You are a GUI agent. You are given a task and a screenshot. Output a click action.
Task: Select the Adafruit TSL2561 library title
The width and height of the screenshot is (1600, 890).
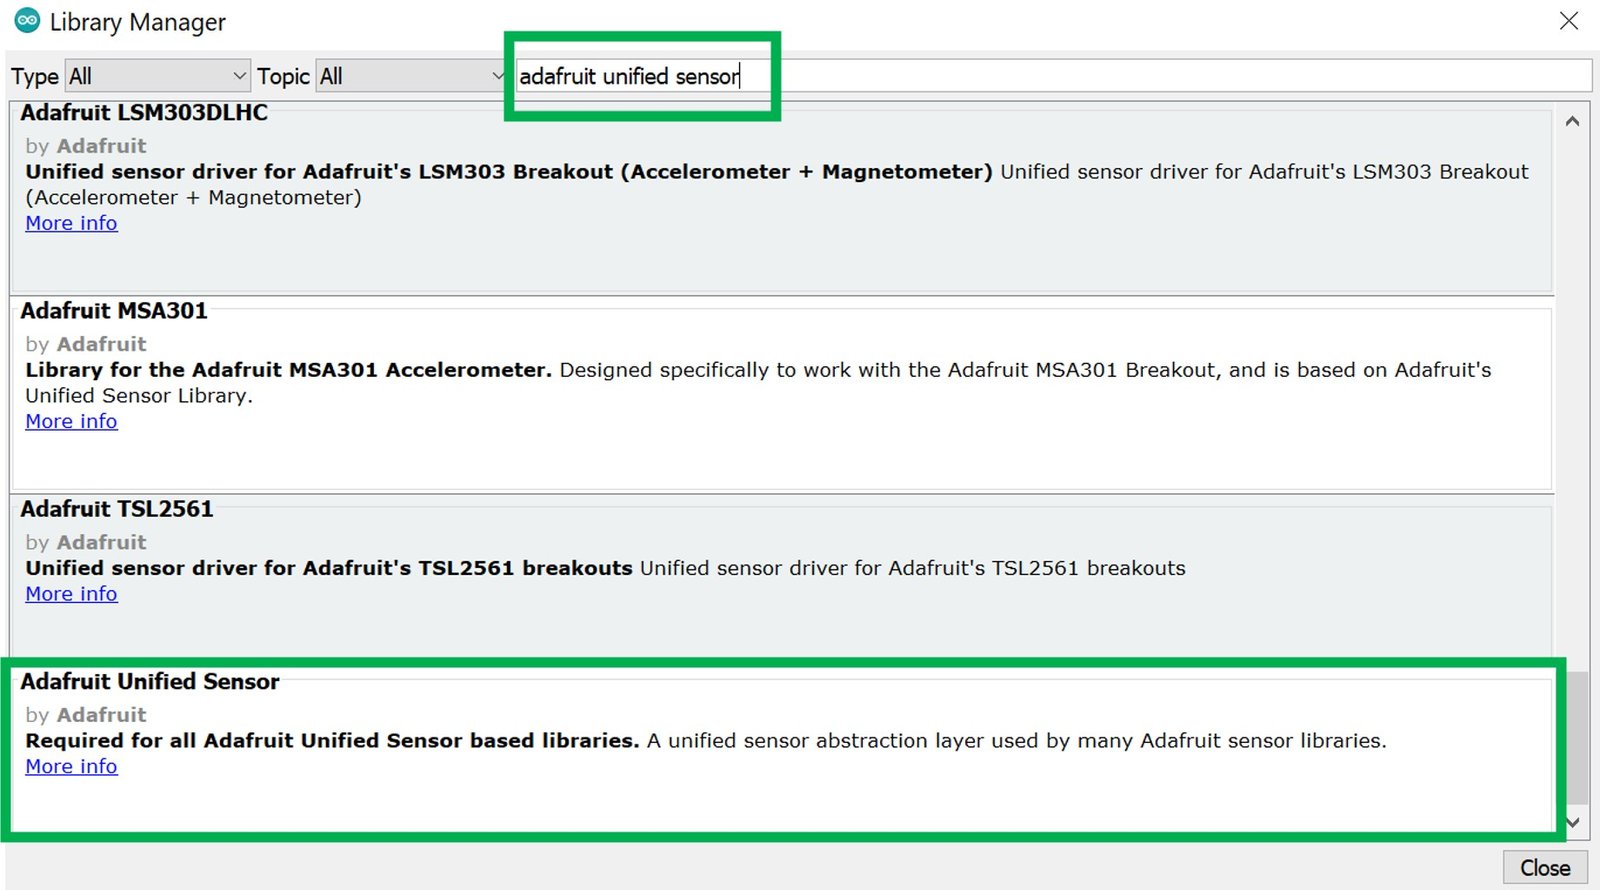[117, 509]
